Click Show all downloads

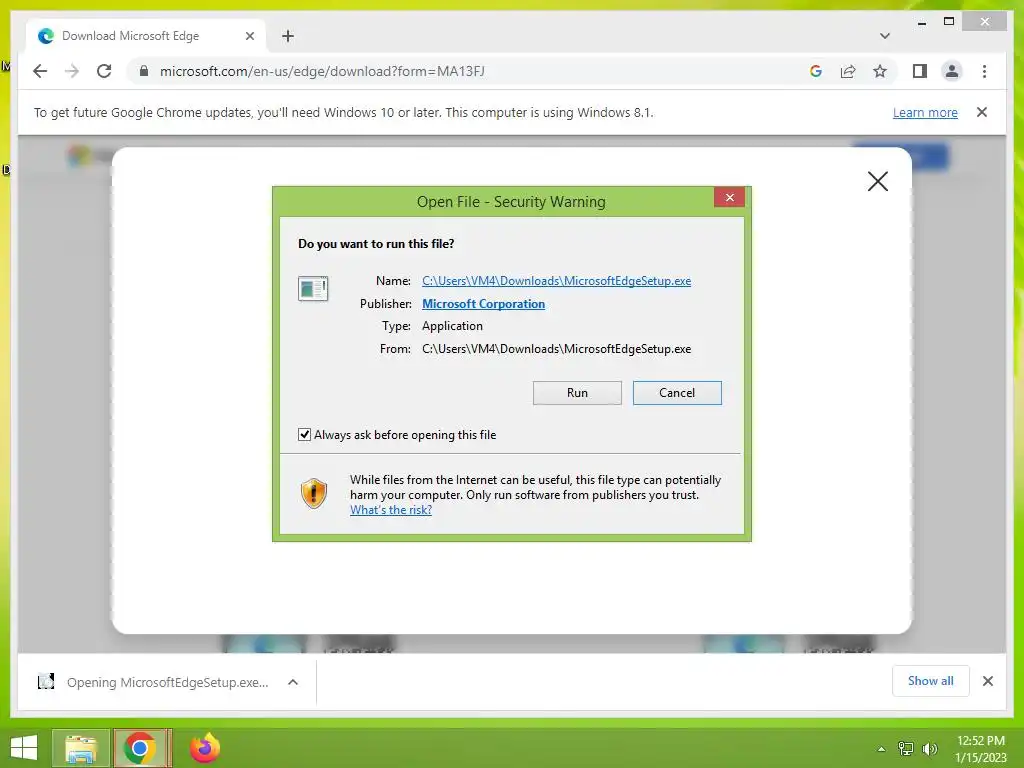(x=931, y=681)
